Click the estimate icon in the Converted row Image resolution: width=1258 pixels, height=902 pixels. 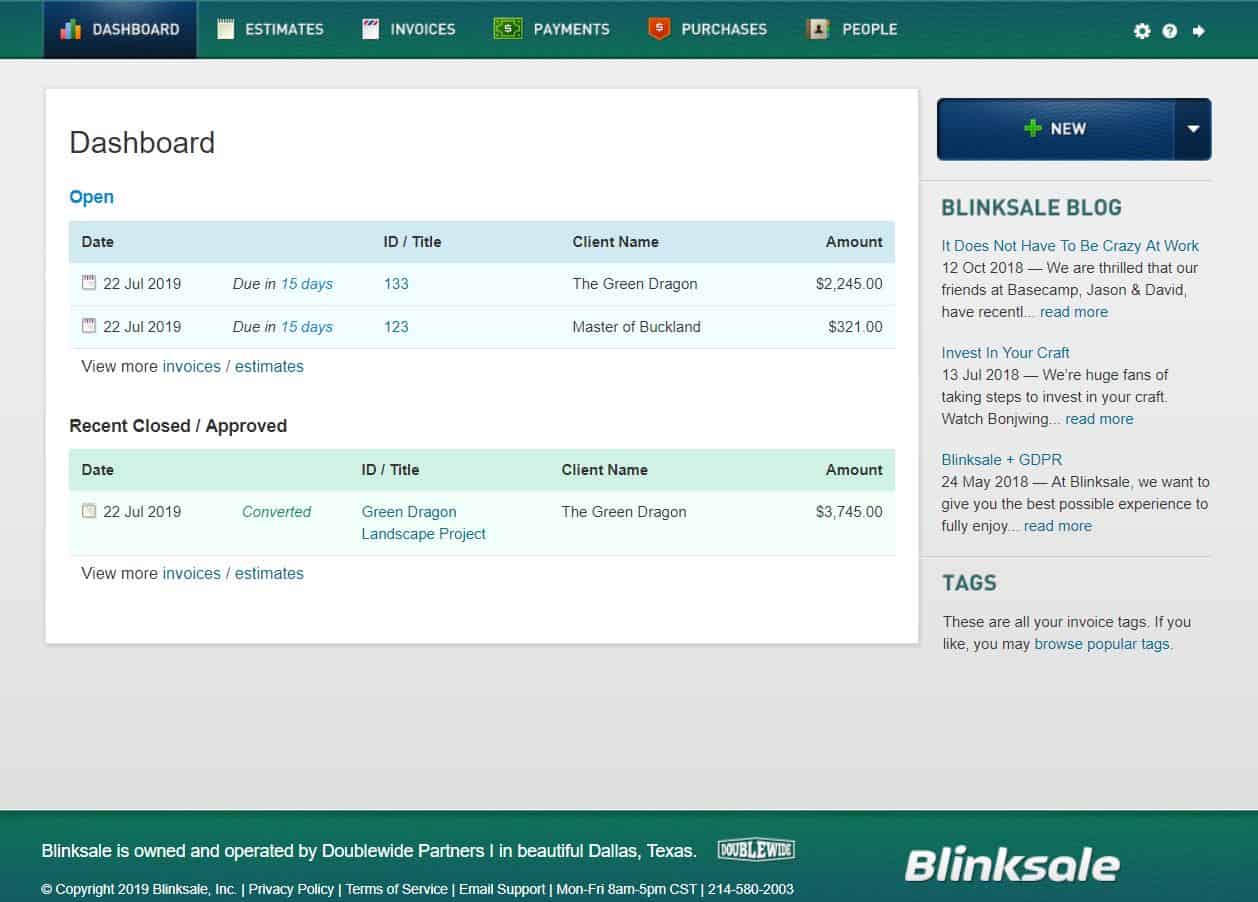pyautogui.click(x=89, y=511)
